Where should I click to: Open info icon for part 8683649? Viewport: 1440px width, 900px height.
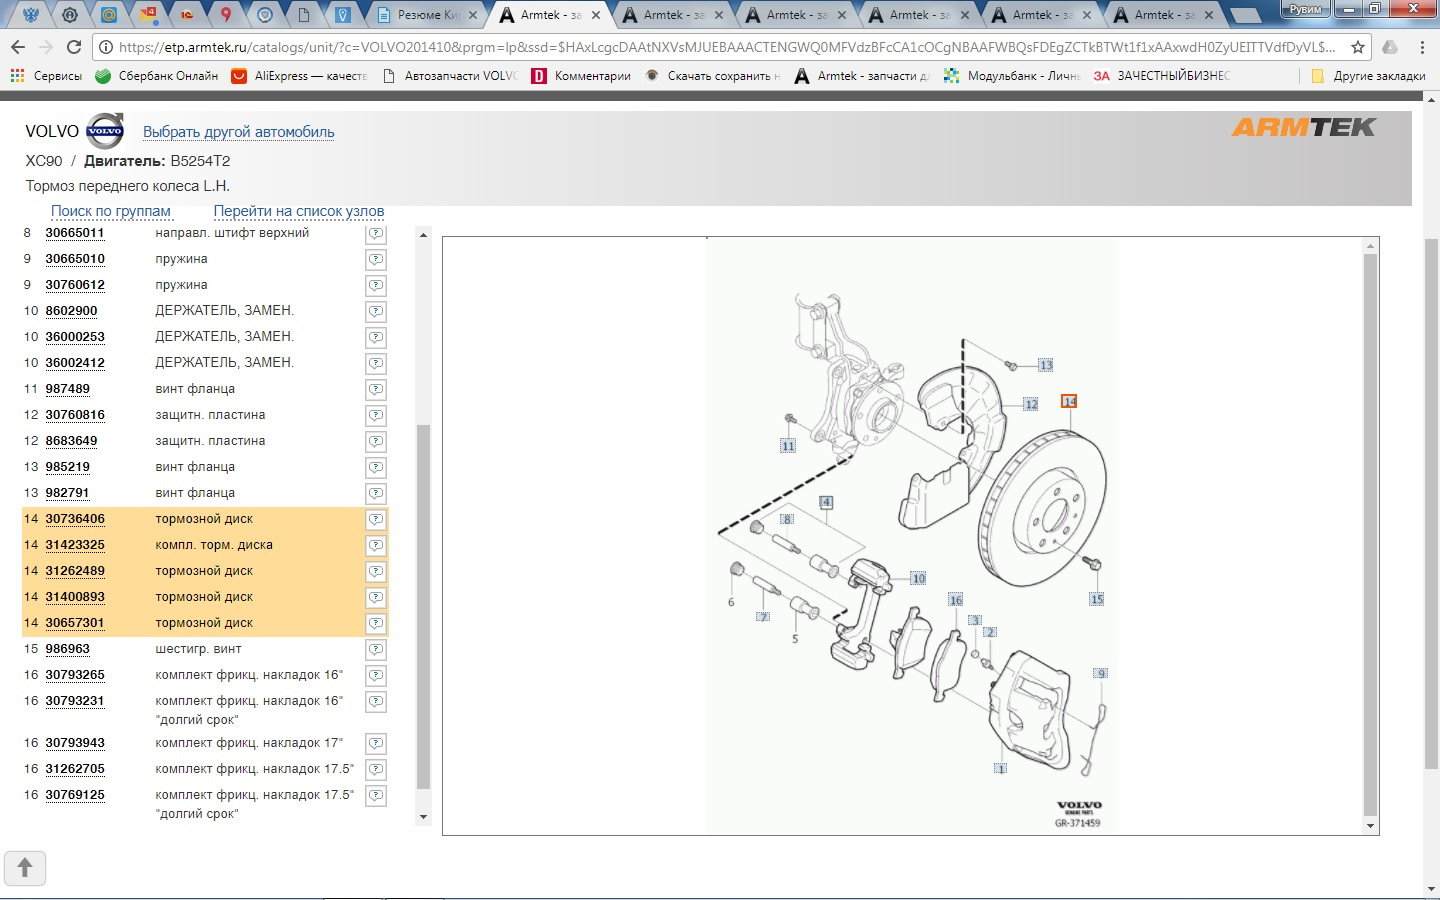(x=376, y=441)
